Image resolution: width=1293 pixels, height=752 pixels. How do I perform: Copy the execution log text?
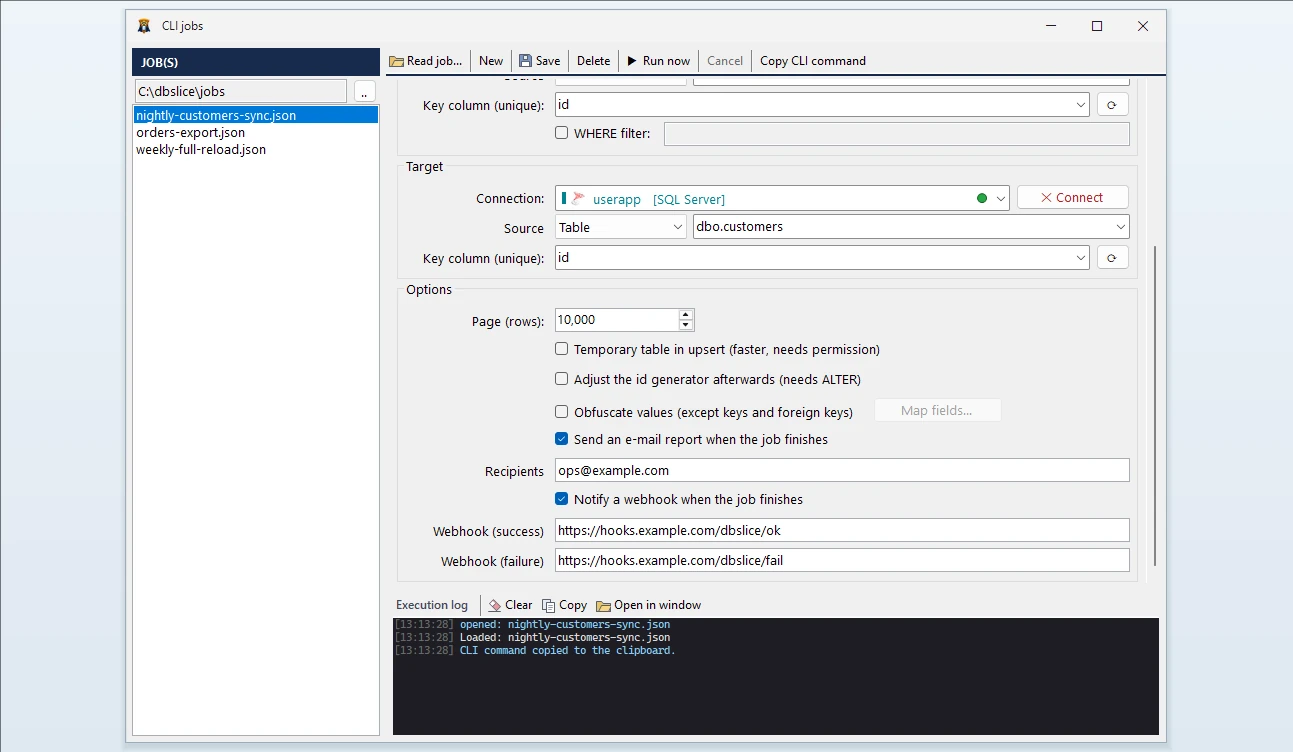(565, 605)
